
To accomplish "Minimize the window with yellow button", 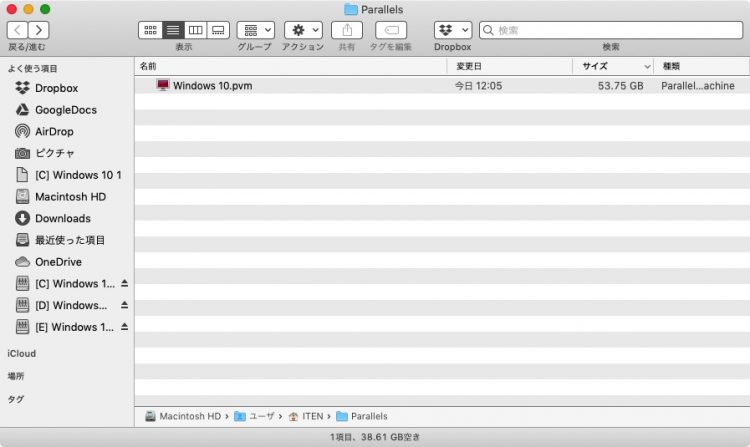I will 29,9.
